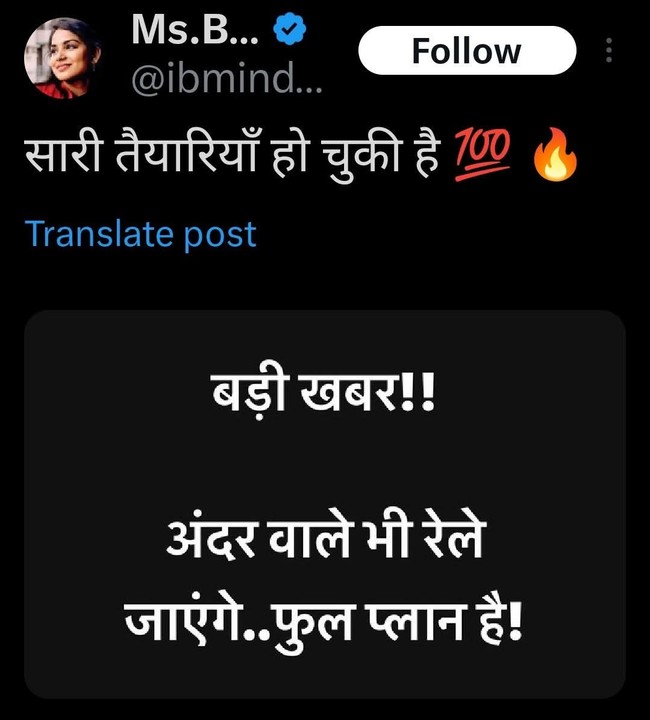
Task: Click the 'बड़ी खबर!!' headline in image
Action: pyautogui.click(x=323, y=394)
